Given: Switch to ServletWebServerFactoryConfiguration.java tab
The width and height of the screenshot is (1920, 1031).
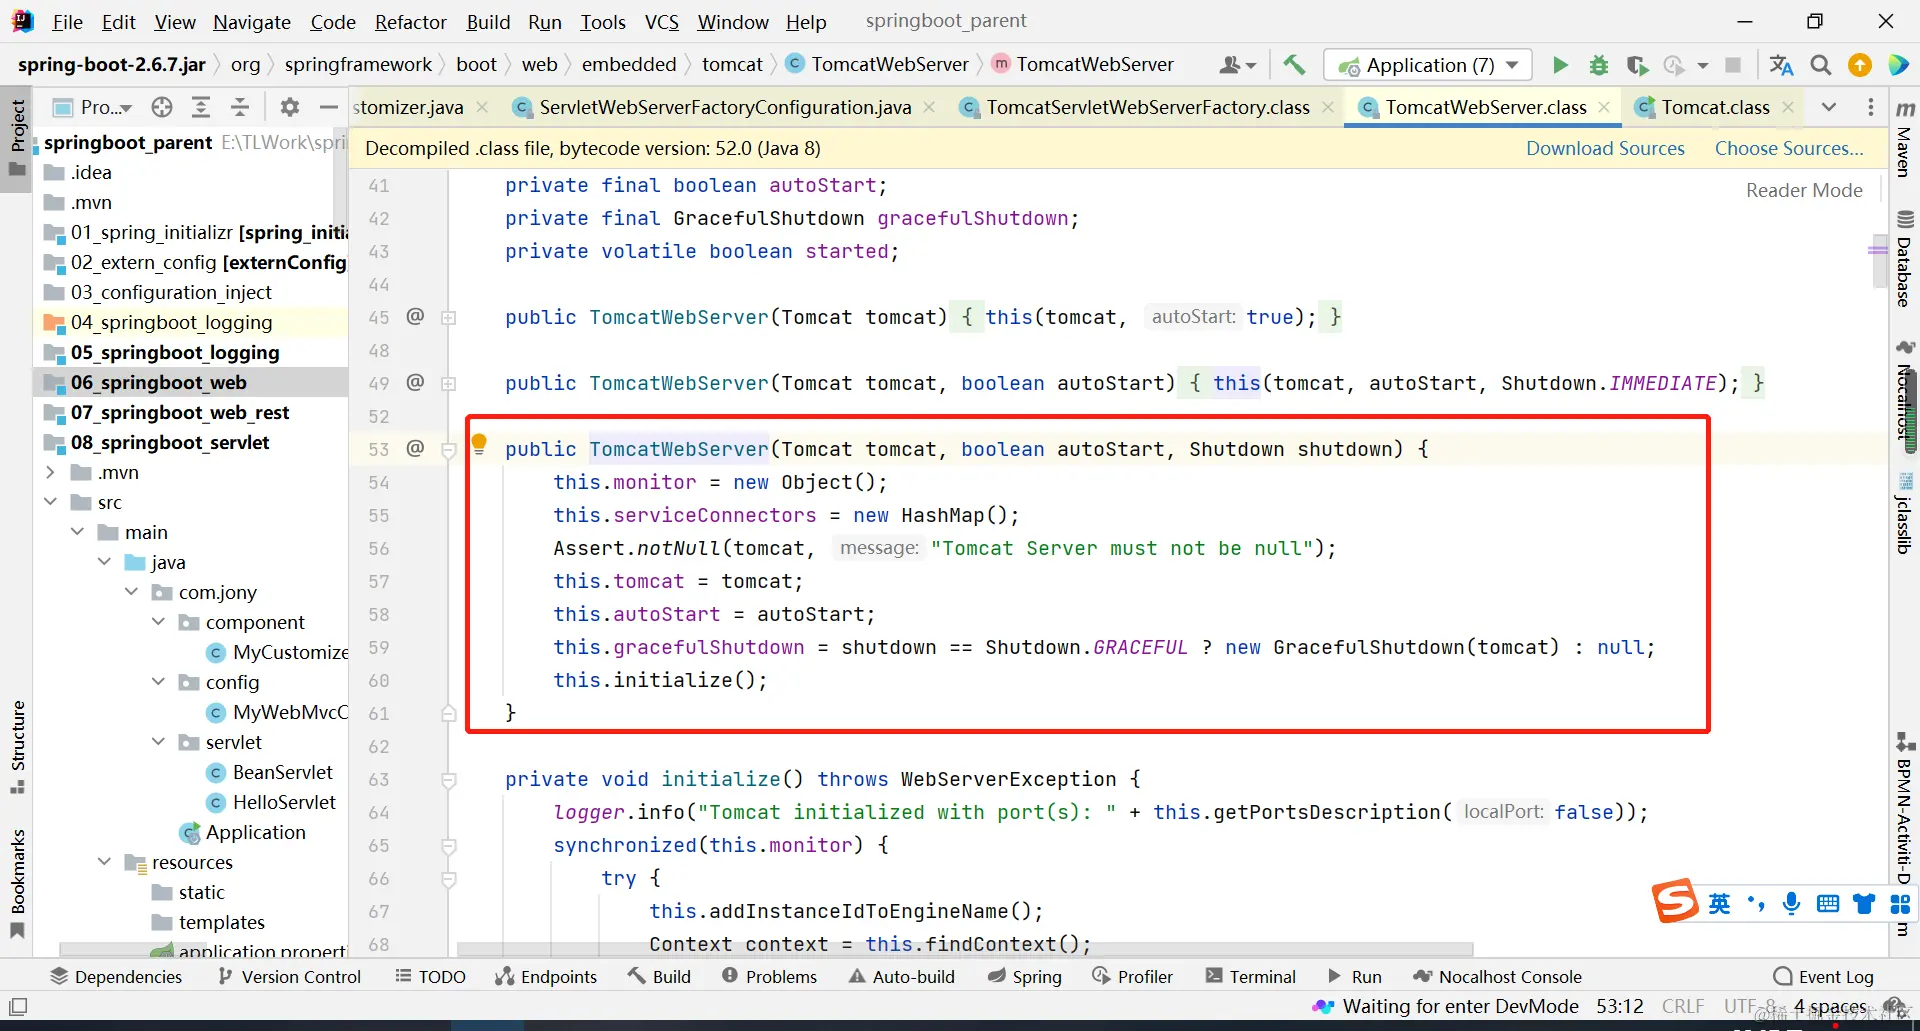Looking at the screenshot, I should coord(725,107).
